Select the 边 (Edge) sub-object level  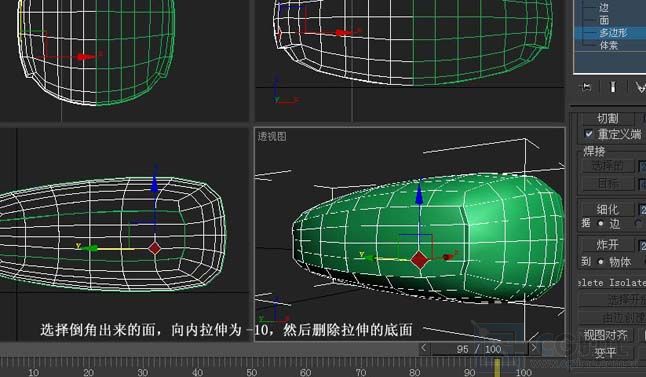click(604, 7)
